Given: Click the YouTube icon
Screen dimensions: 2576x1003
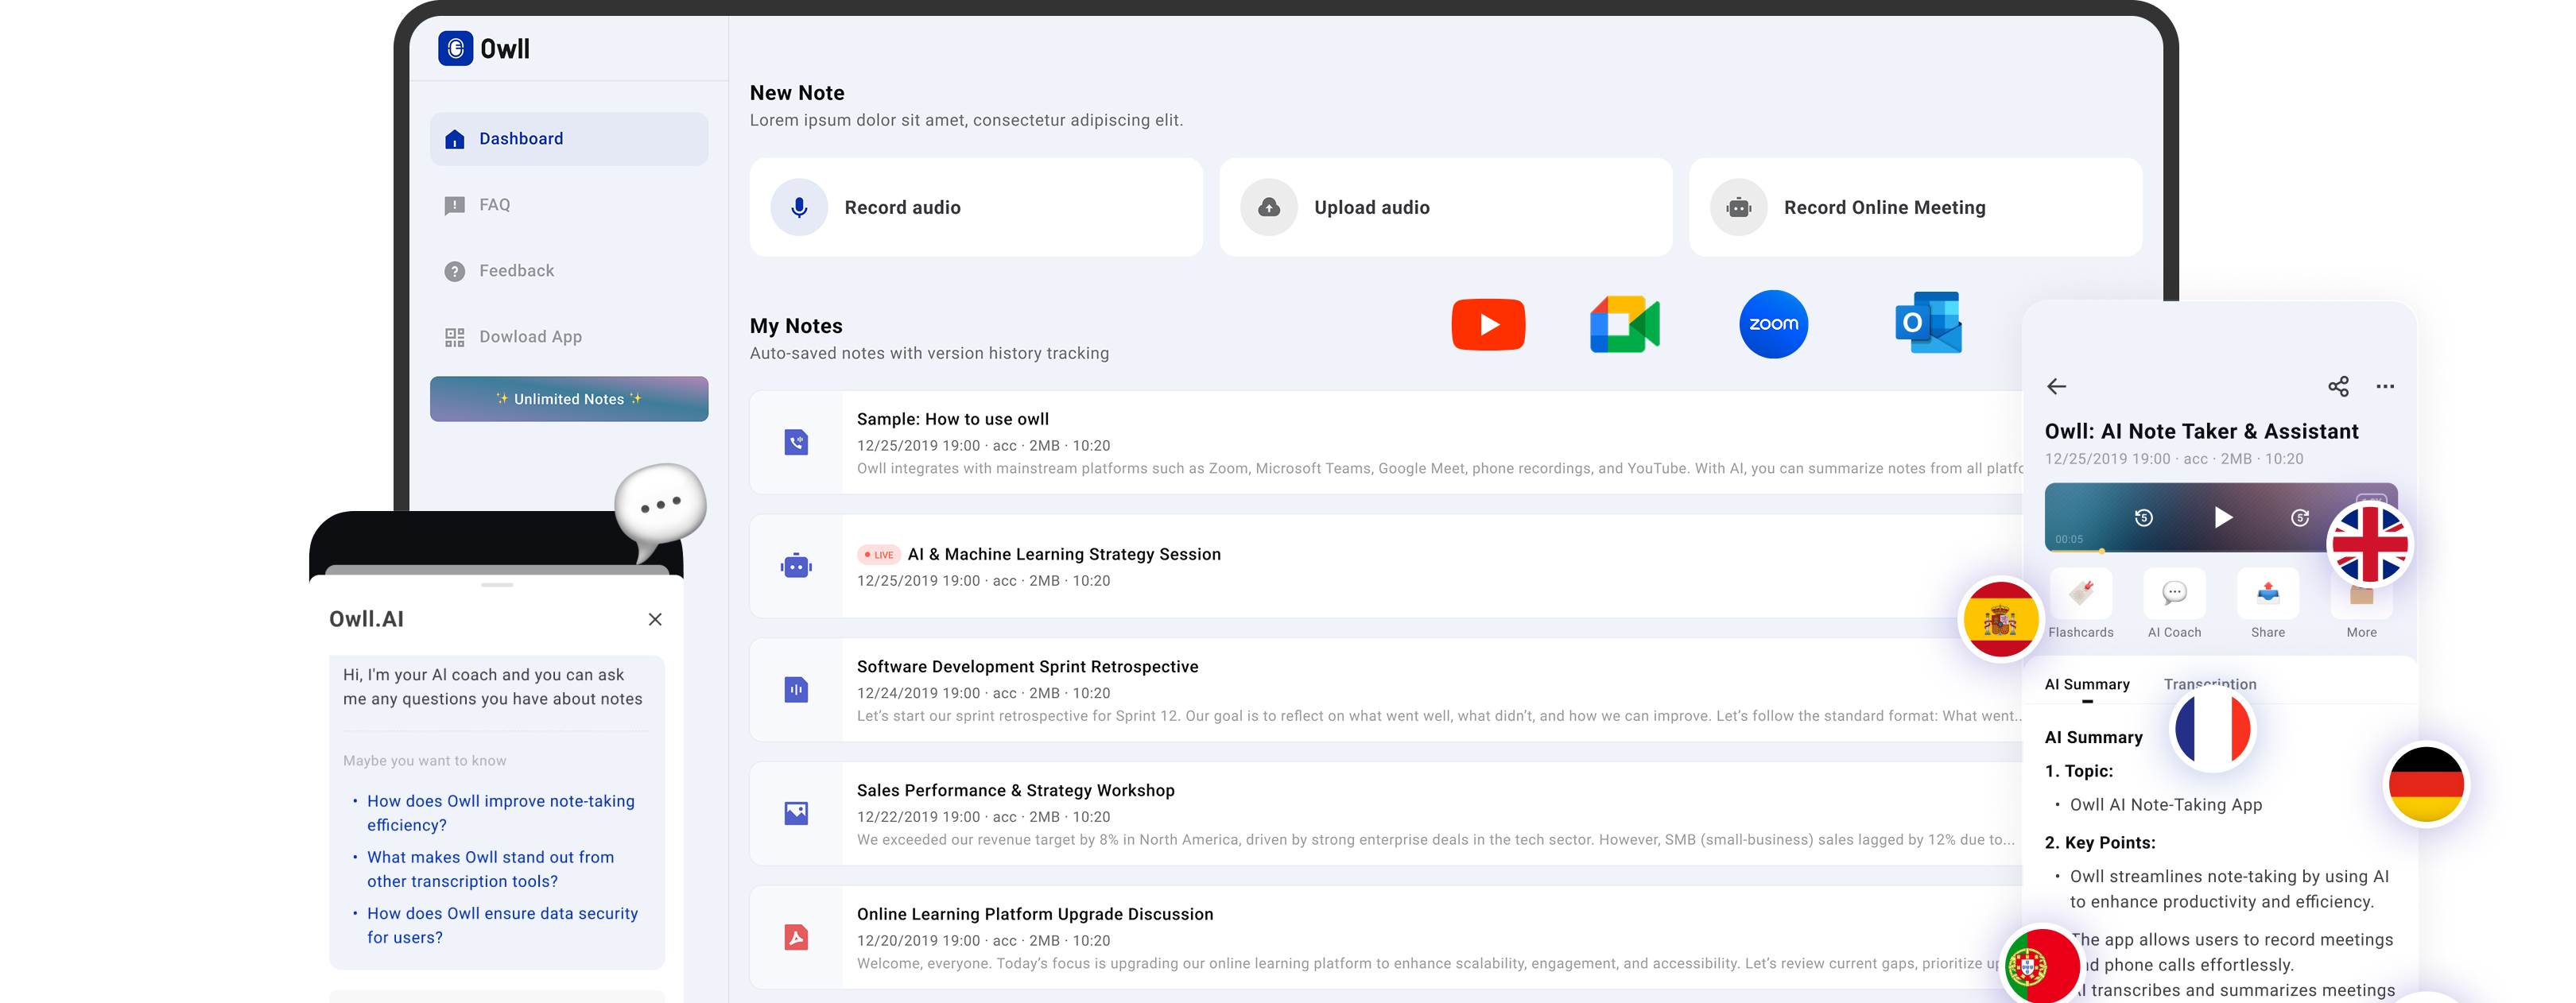Looking at the screenshot, I should (1488, 324).
